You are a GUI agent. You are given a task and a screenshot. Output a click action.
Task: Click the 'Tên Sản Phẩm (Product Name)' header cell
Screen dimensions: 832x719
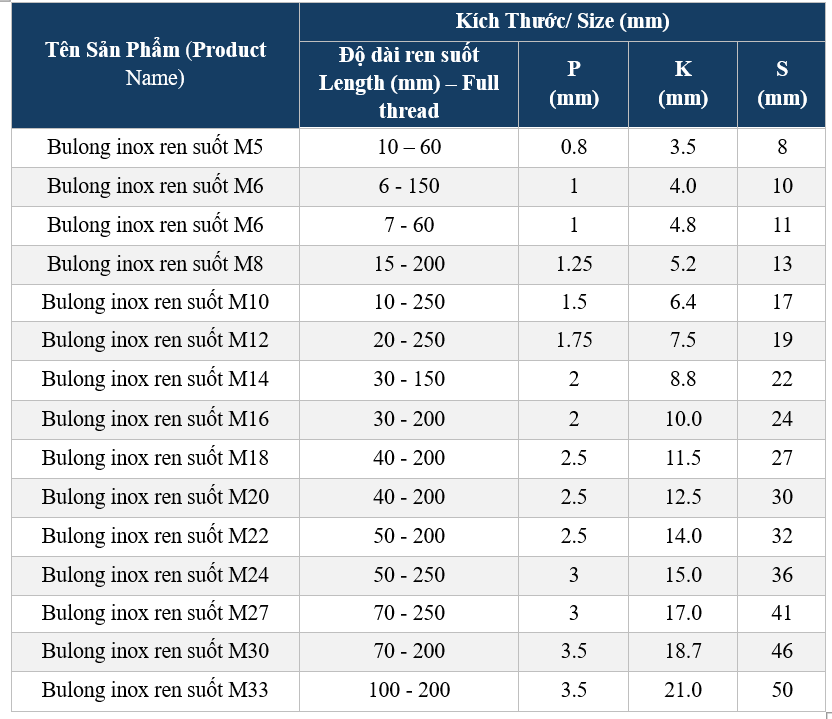[x=155, y=64]
